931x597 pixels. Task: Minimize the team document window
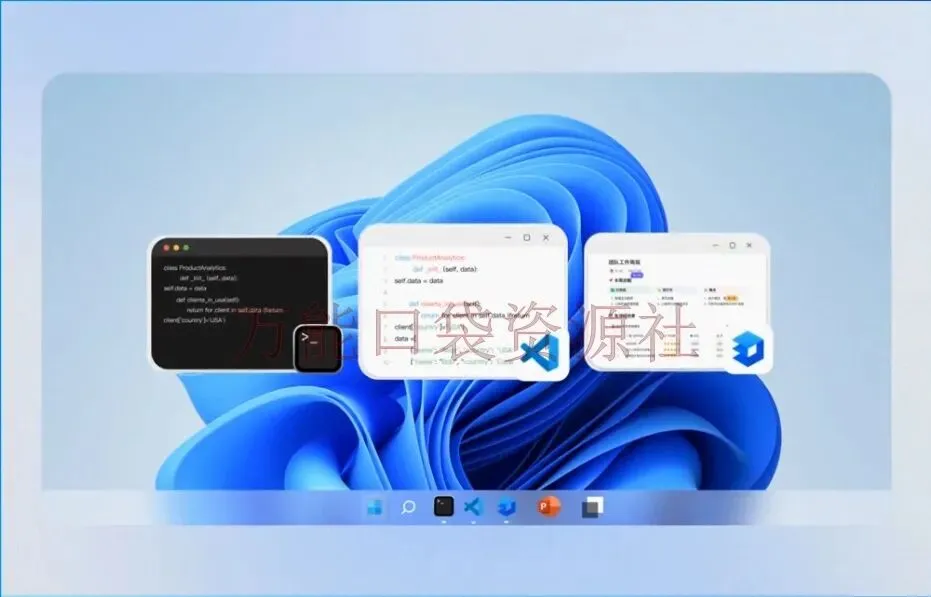point(715,245)
